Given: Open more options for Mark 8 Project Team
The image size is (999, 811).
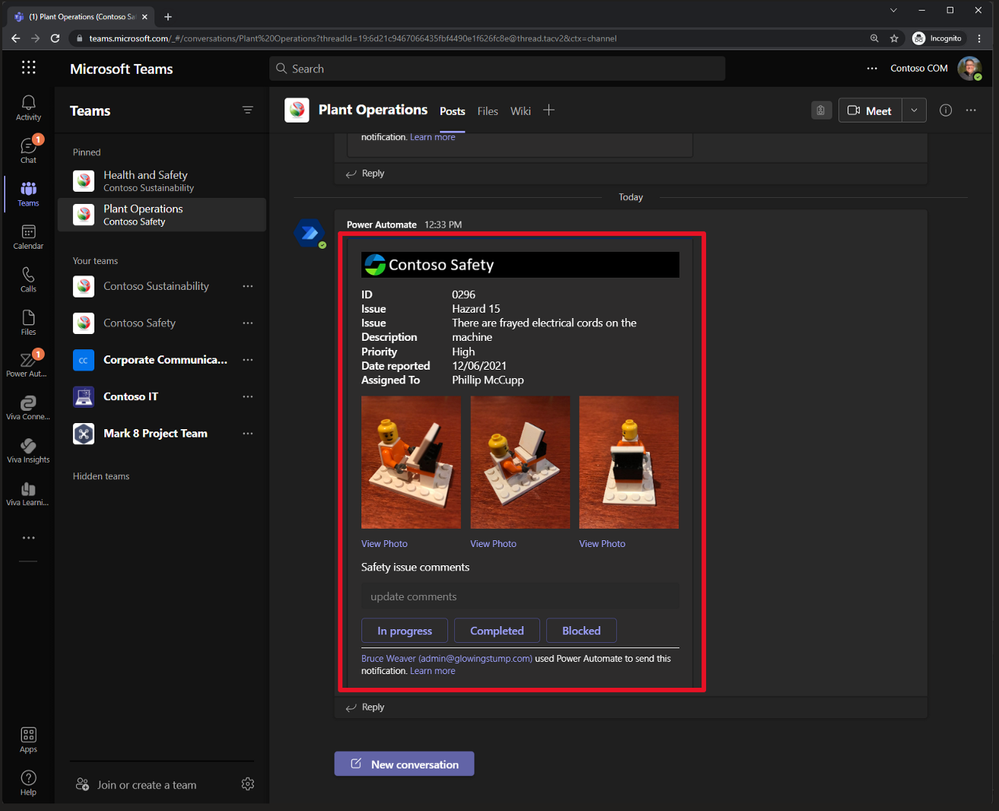Looking at the screenshot, I should pos(248,433).
